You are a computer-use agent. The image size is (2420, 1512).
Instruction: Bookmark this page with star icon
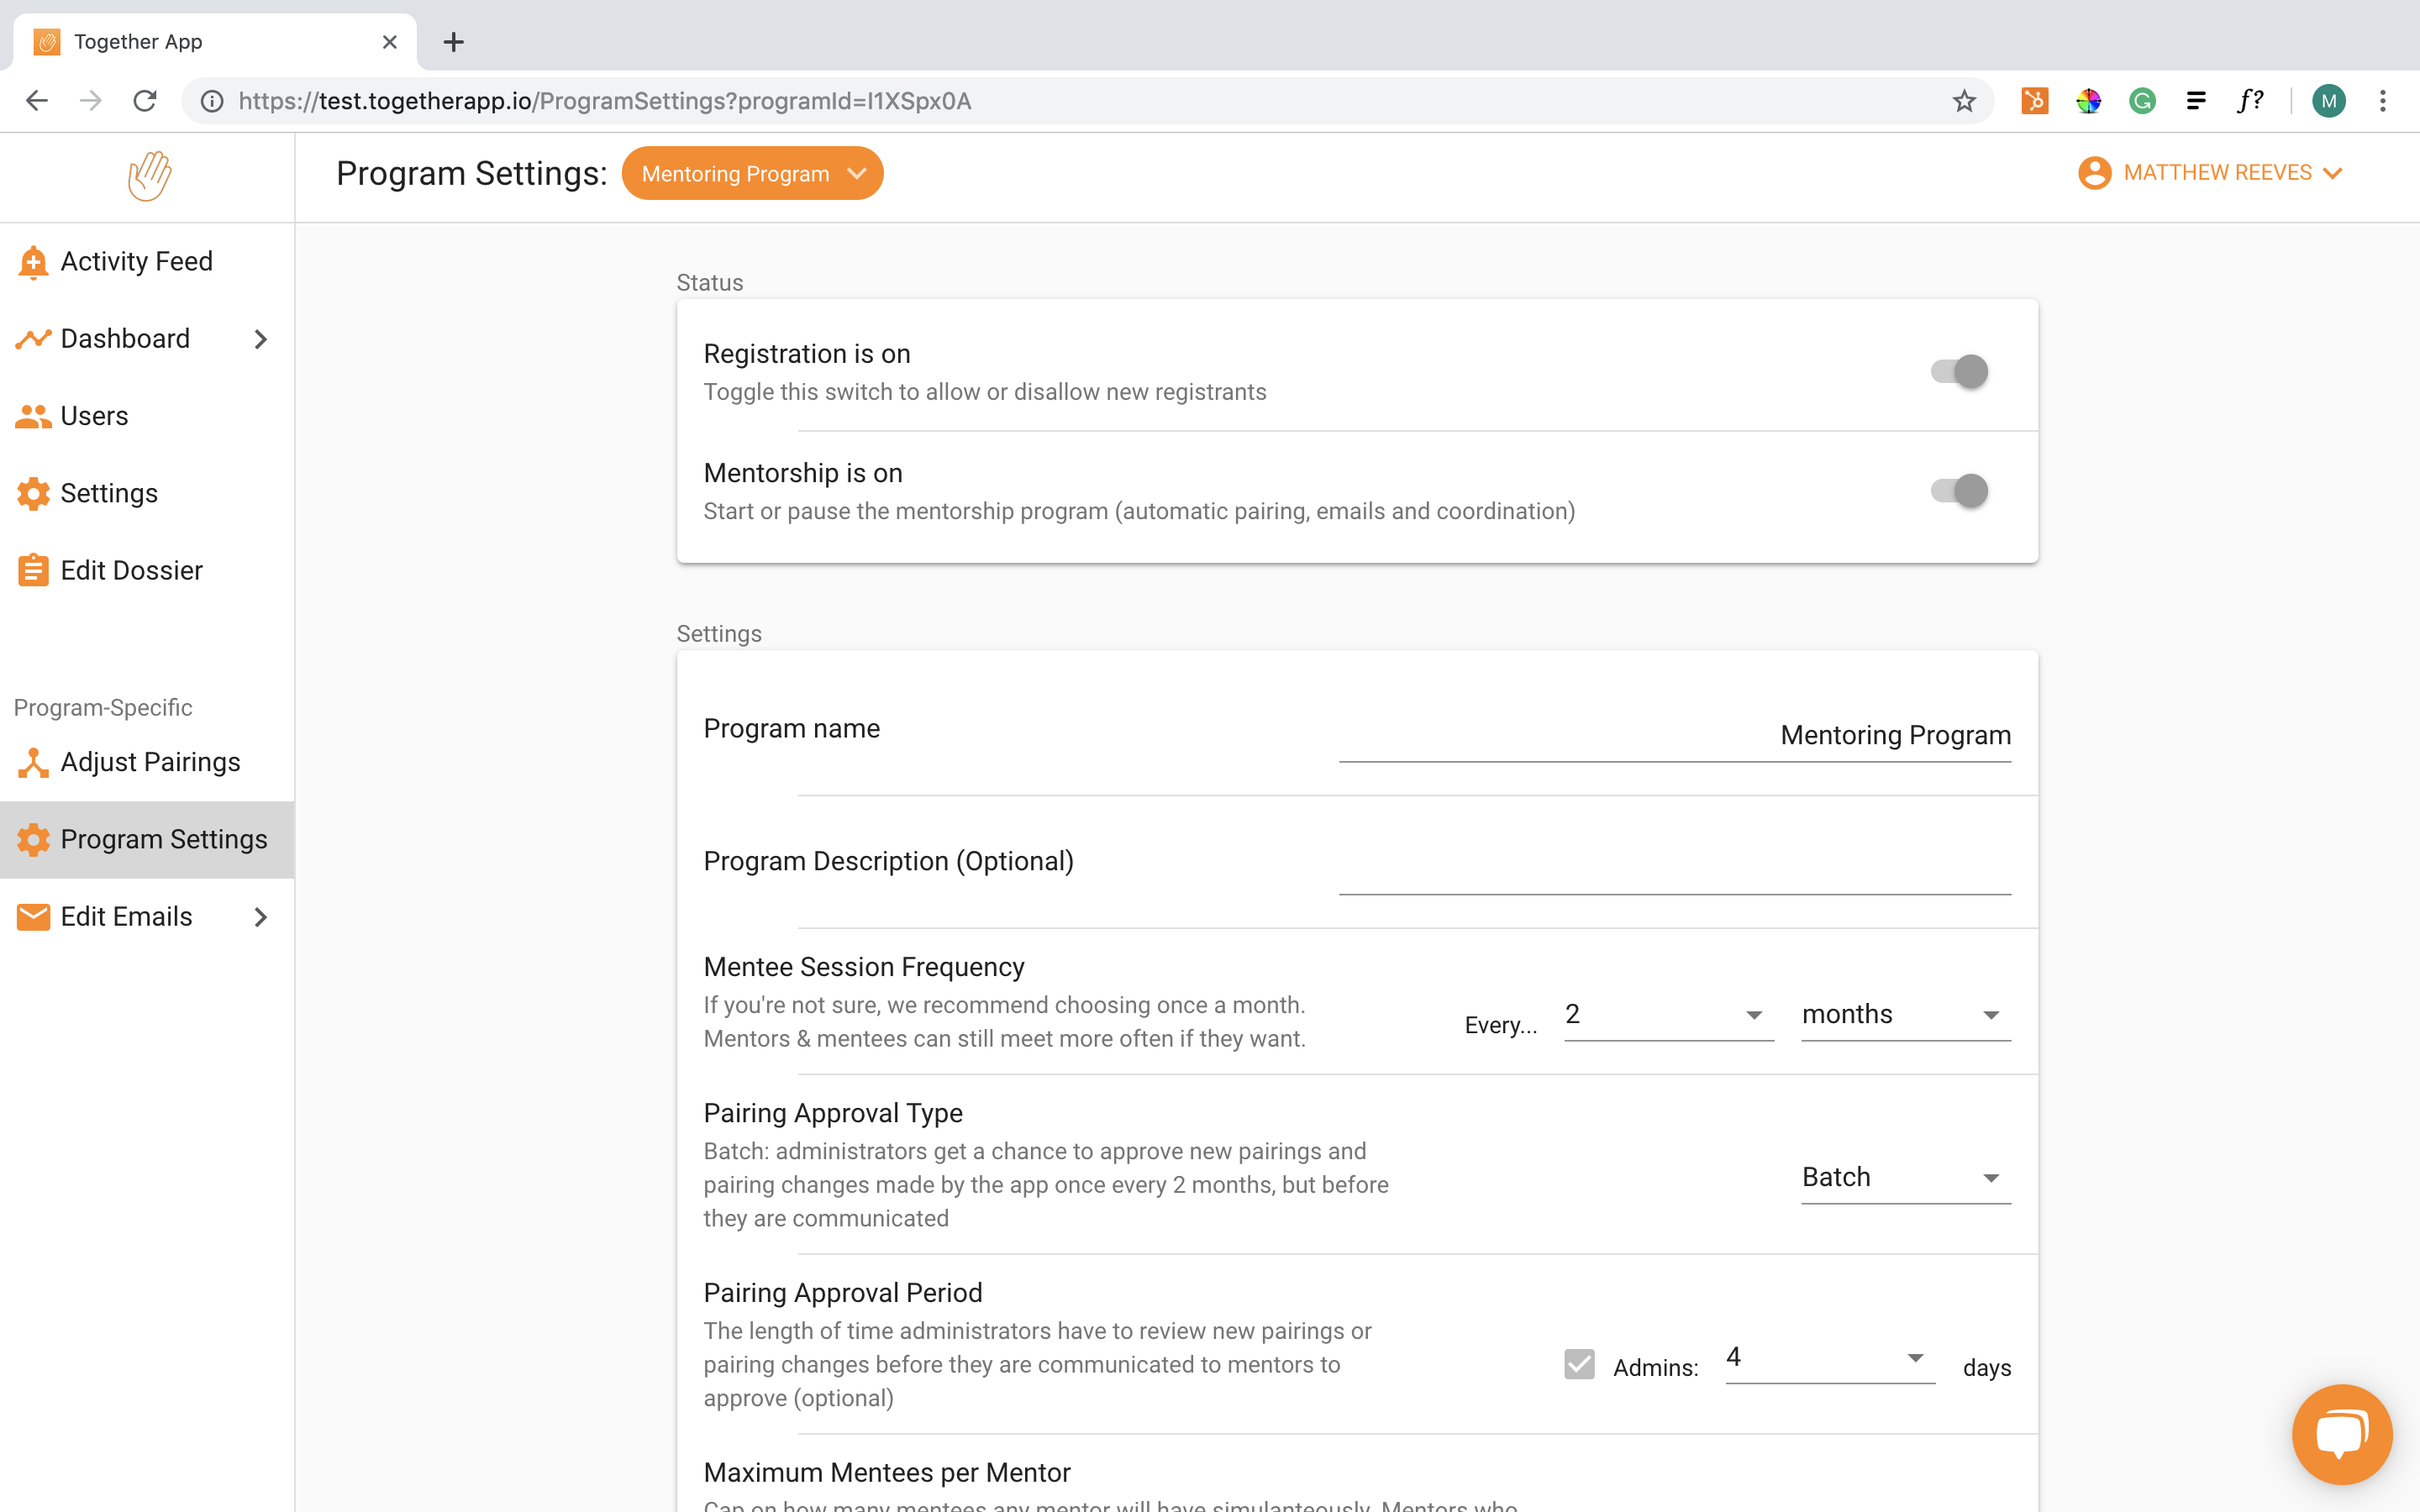(x=1964, y=101)
